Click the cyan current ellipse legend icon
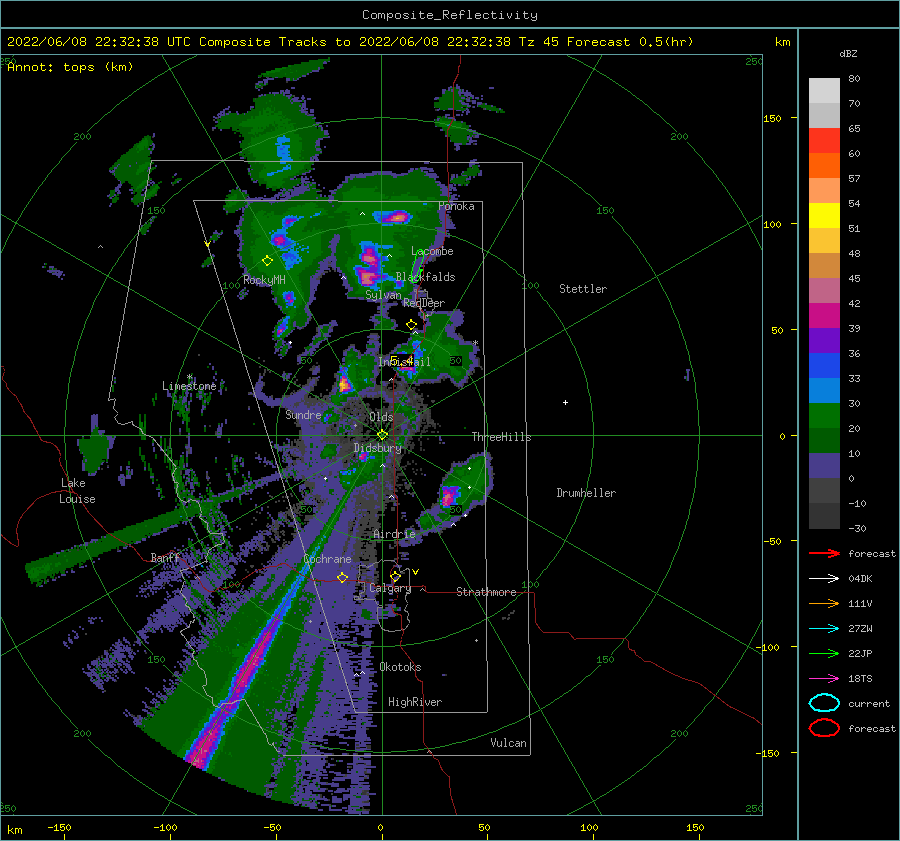Viewport: 900px width, 841px height. coord(824,703)
